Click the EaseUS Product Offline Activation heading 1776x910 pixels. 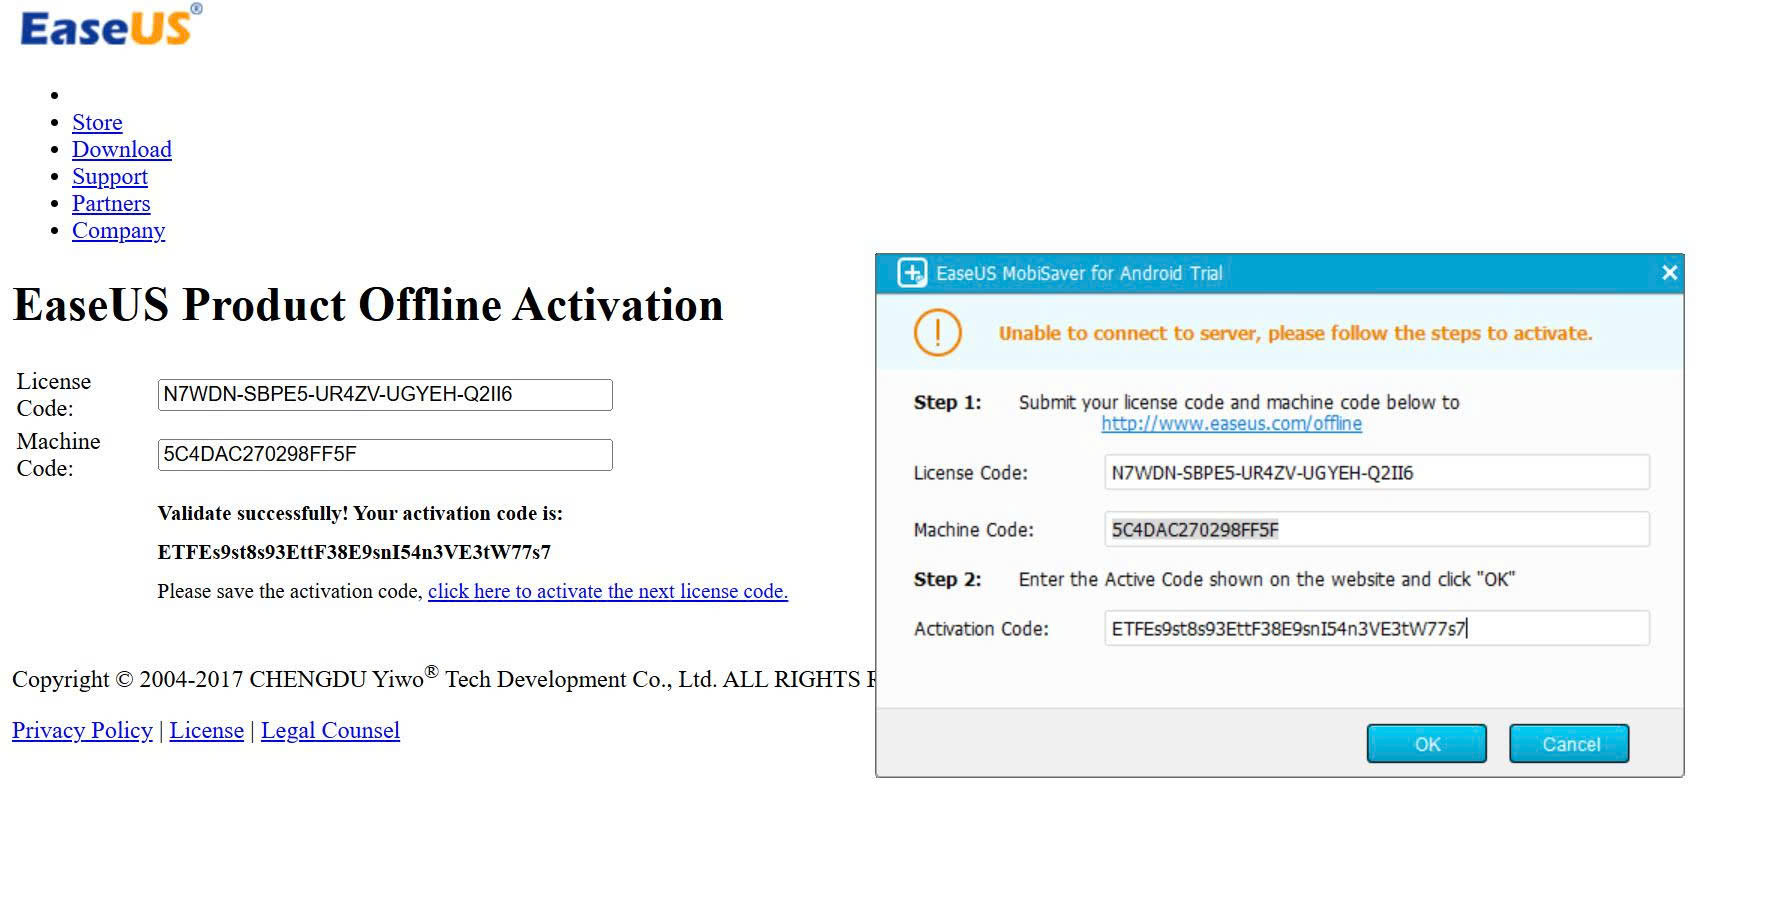click(368, 306)
